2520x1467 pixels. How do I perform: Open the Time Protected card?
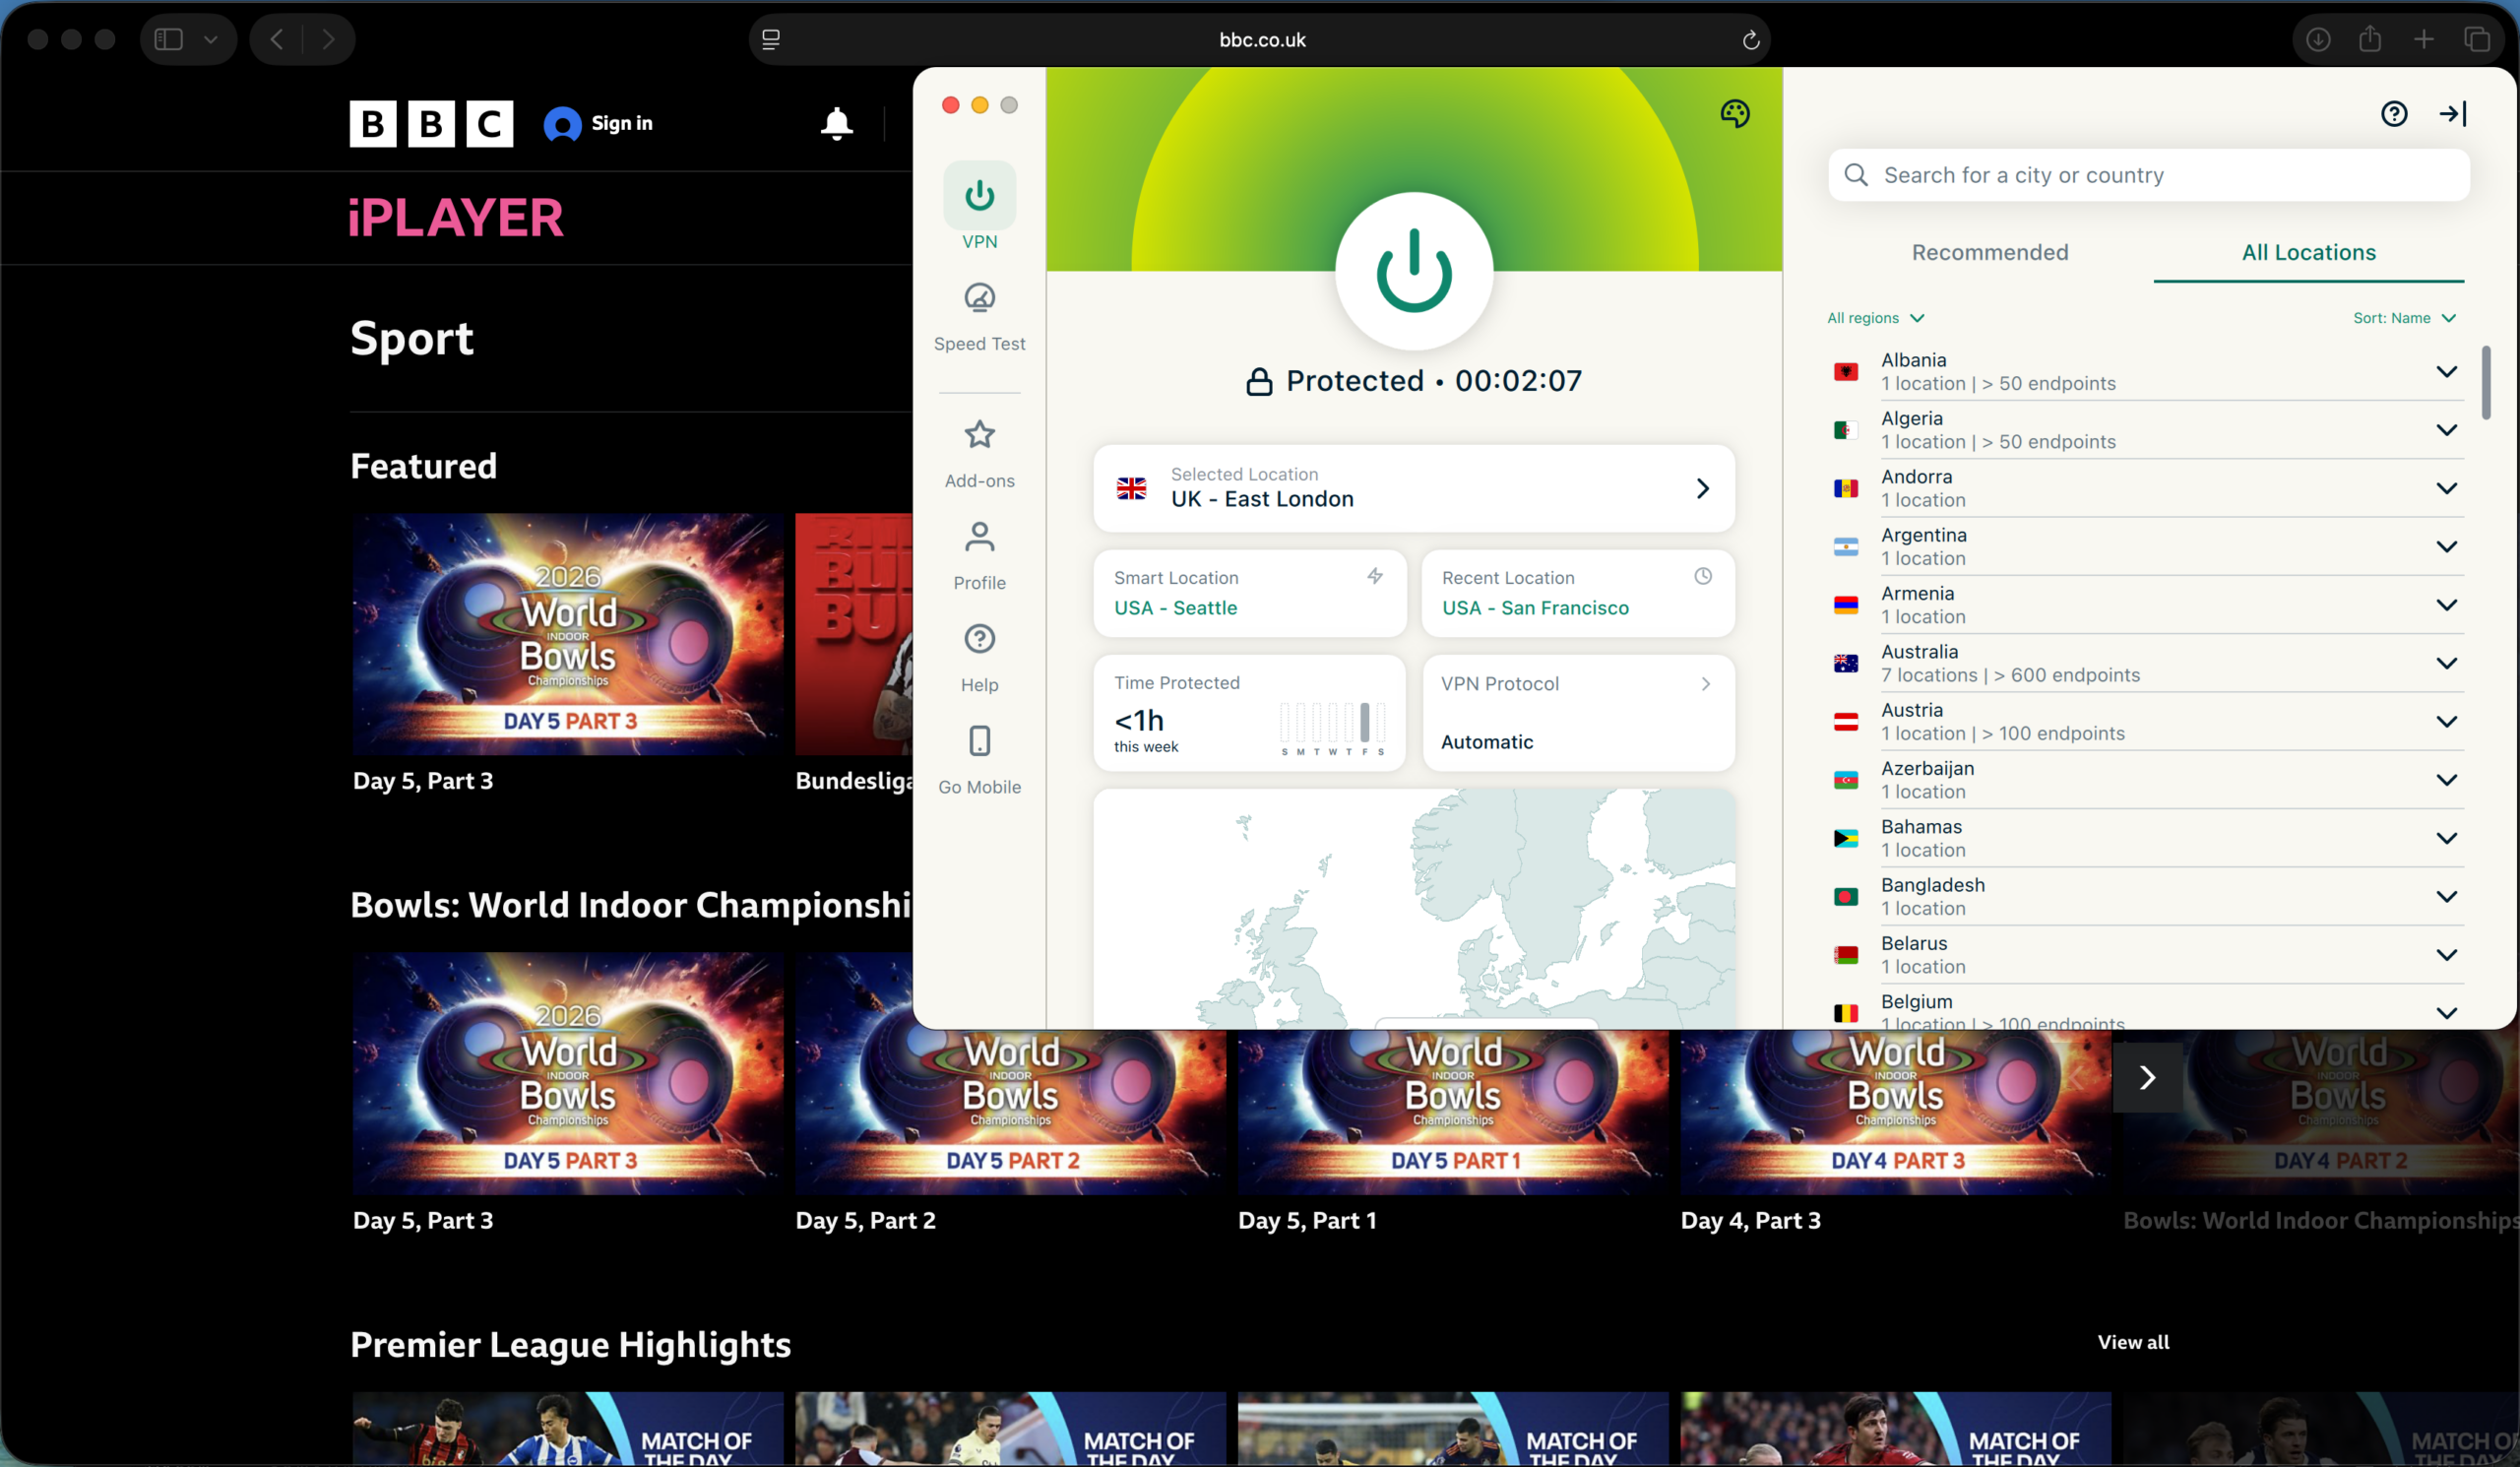coord(1250,713)
